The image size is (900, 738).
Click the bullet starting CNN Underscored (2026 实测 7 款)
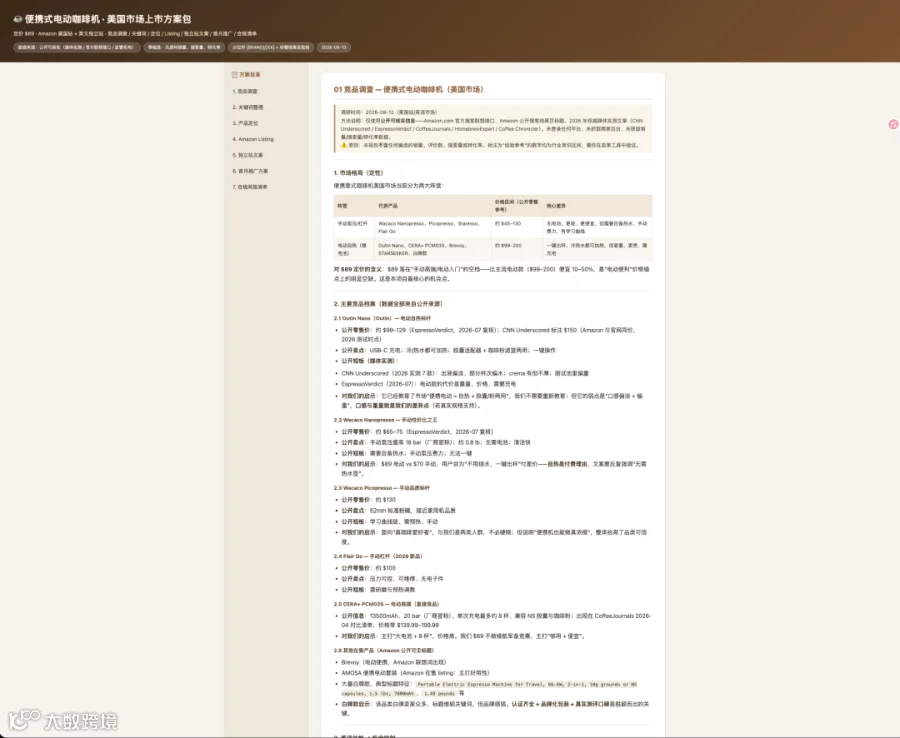(465, 373)
